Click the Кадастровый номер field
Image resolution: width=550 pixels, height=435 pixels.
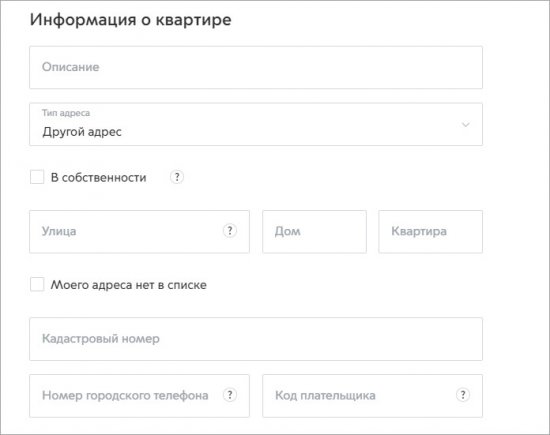[x=256, y=339]
